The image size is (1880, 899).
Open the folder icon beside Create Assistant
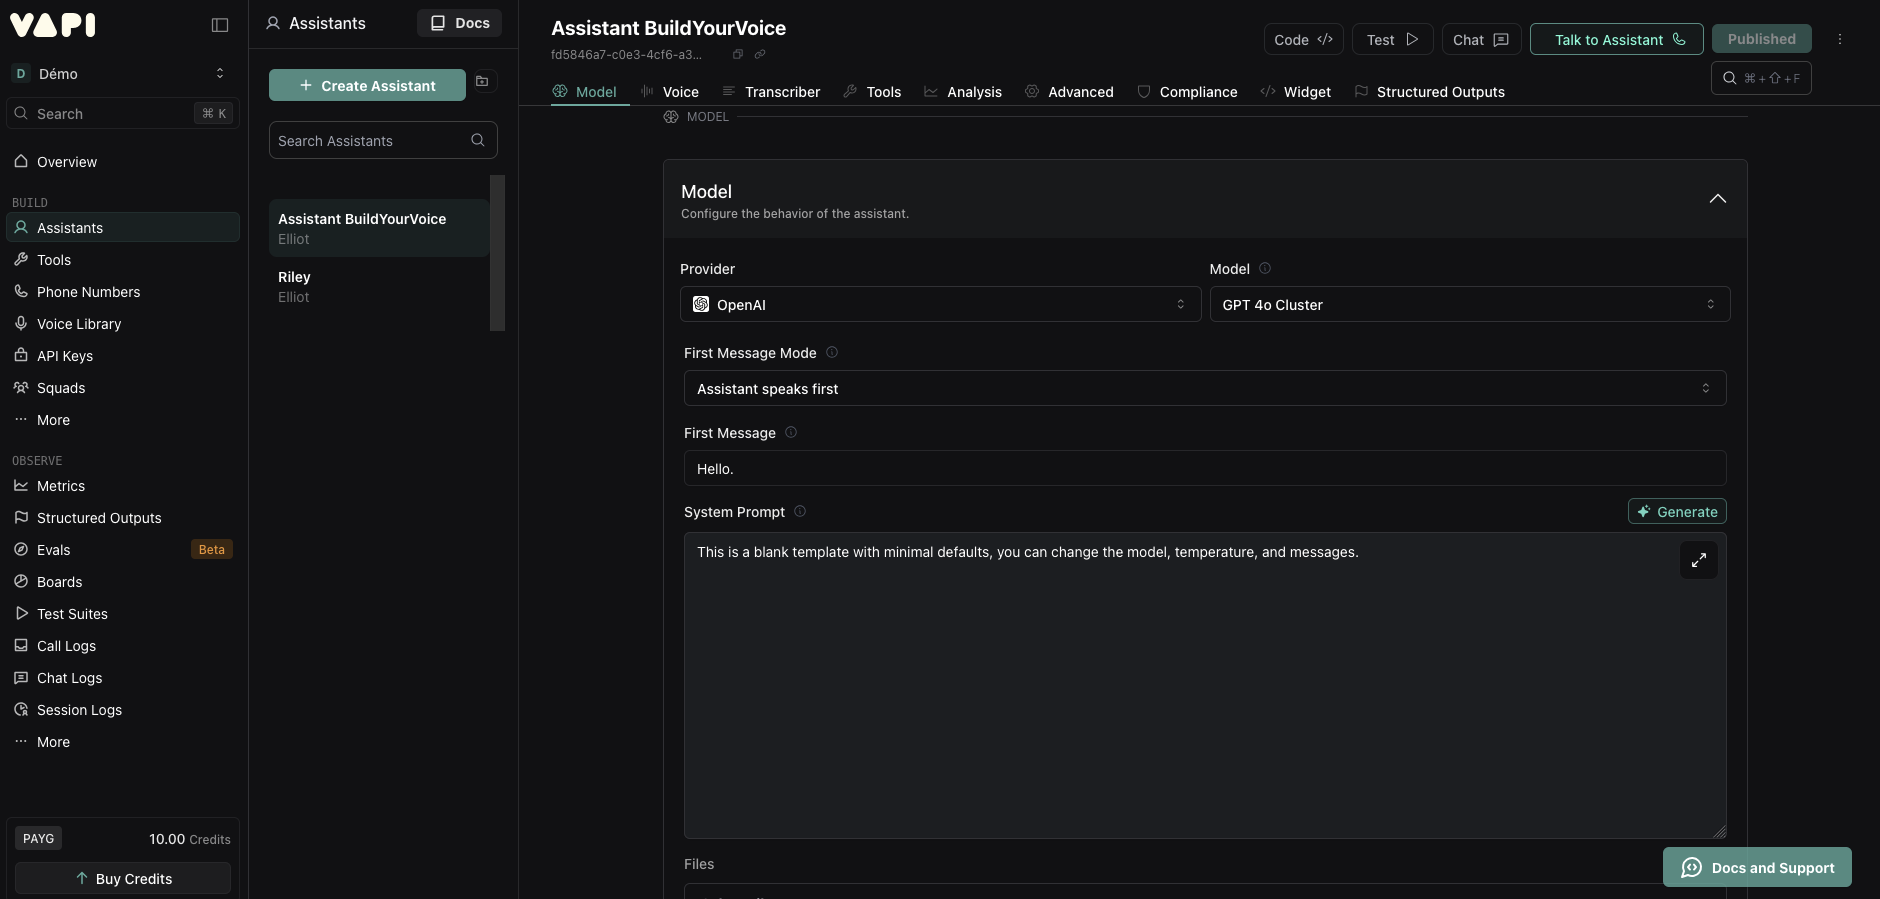482,82
